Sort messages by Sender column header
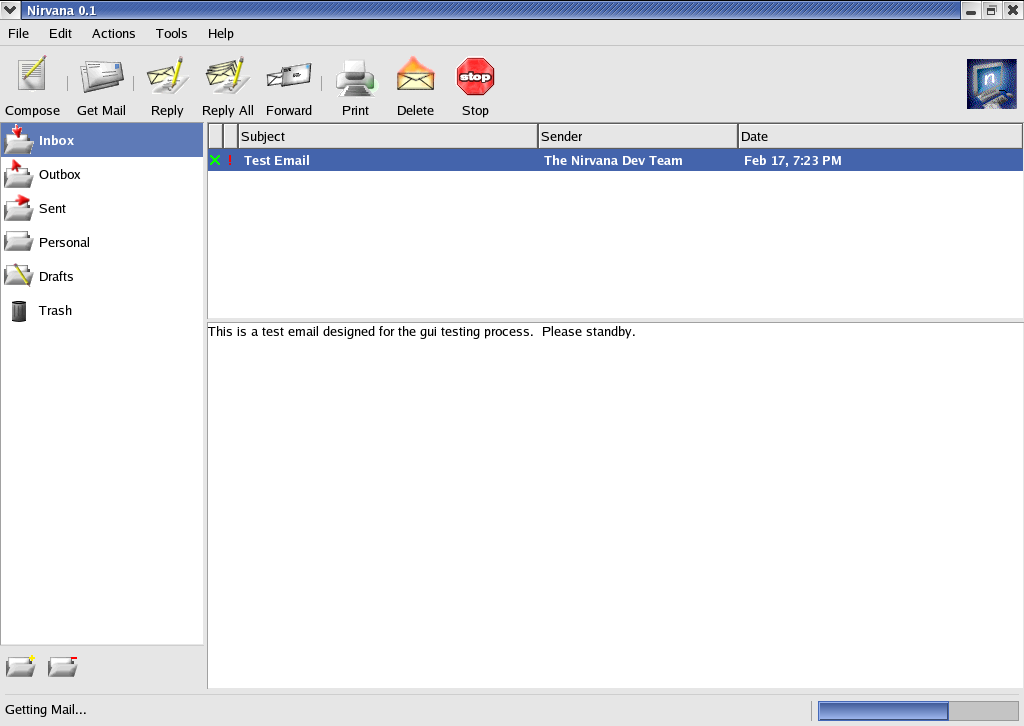 (637, 136)
